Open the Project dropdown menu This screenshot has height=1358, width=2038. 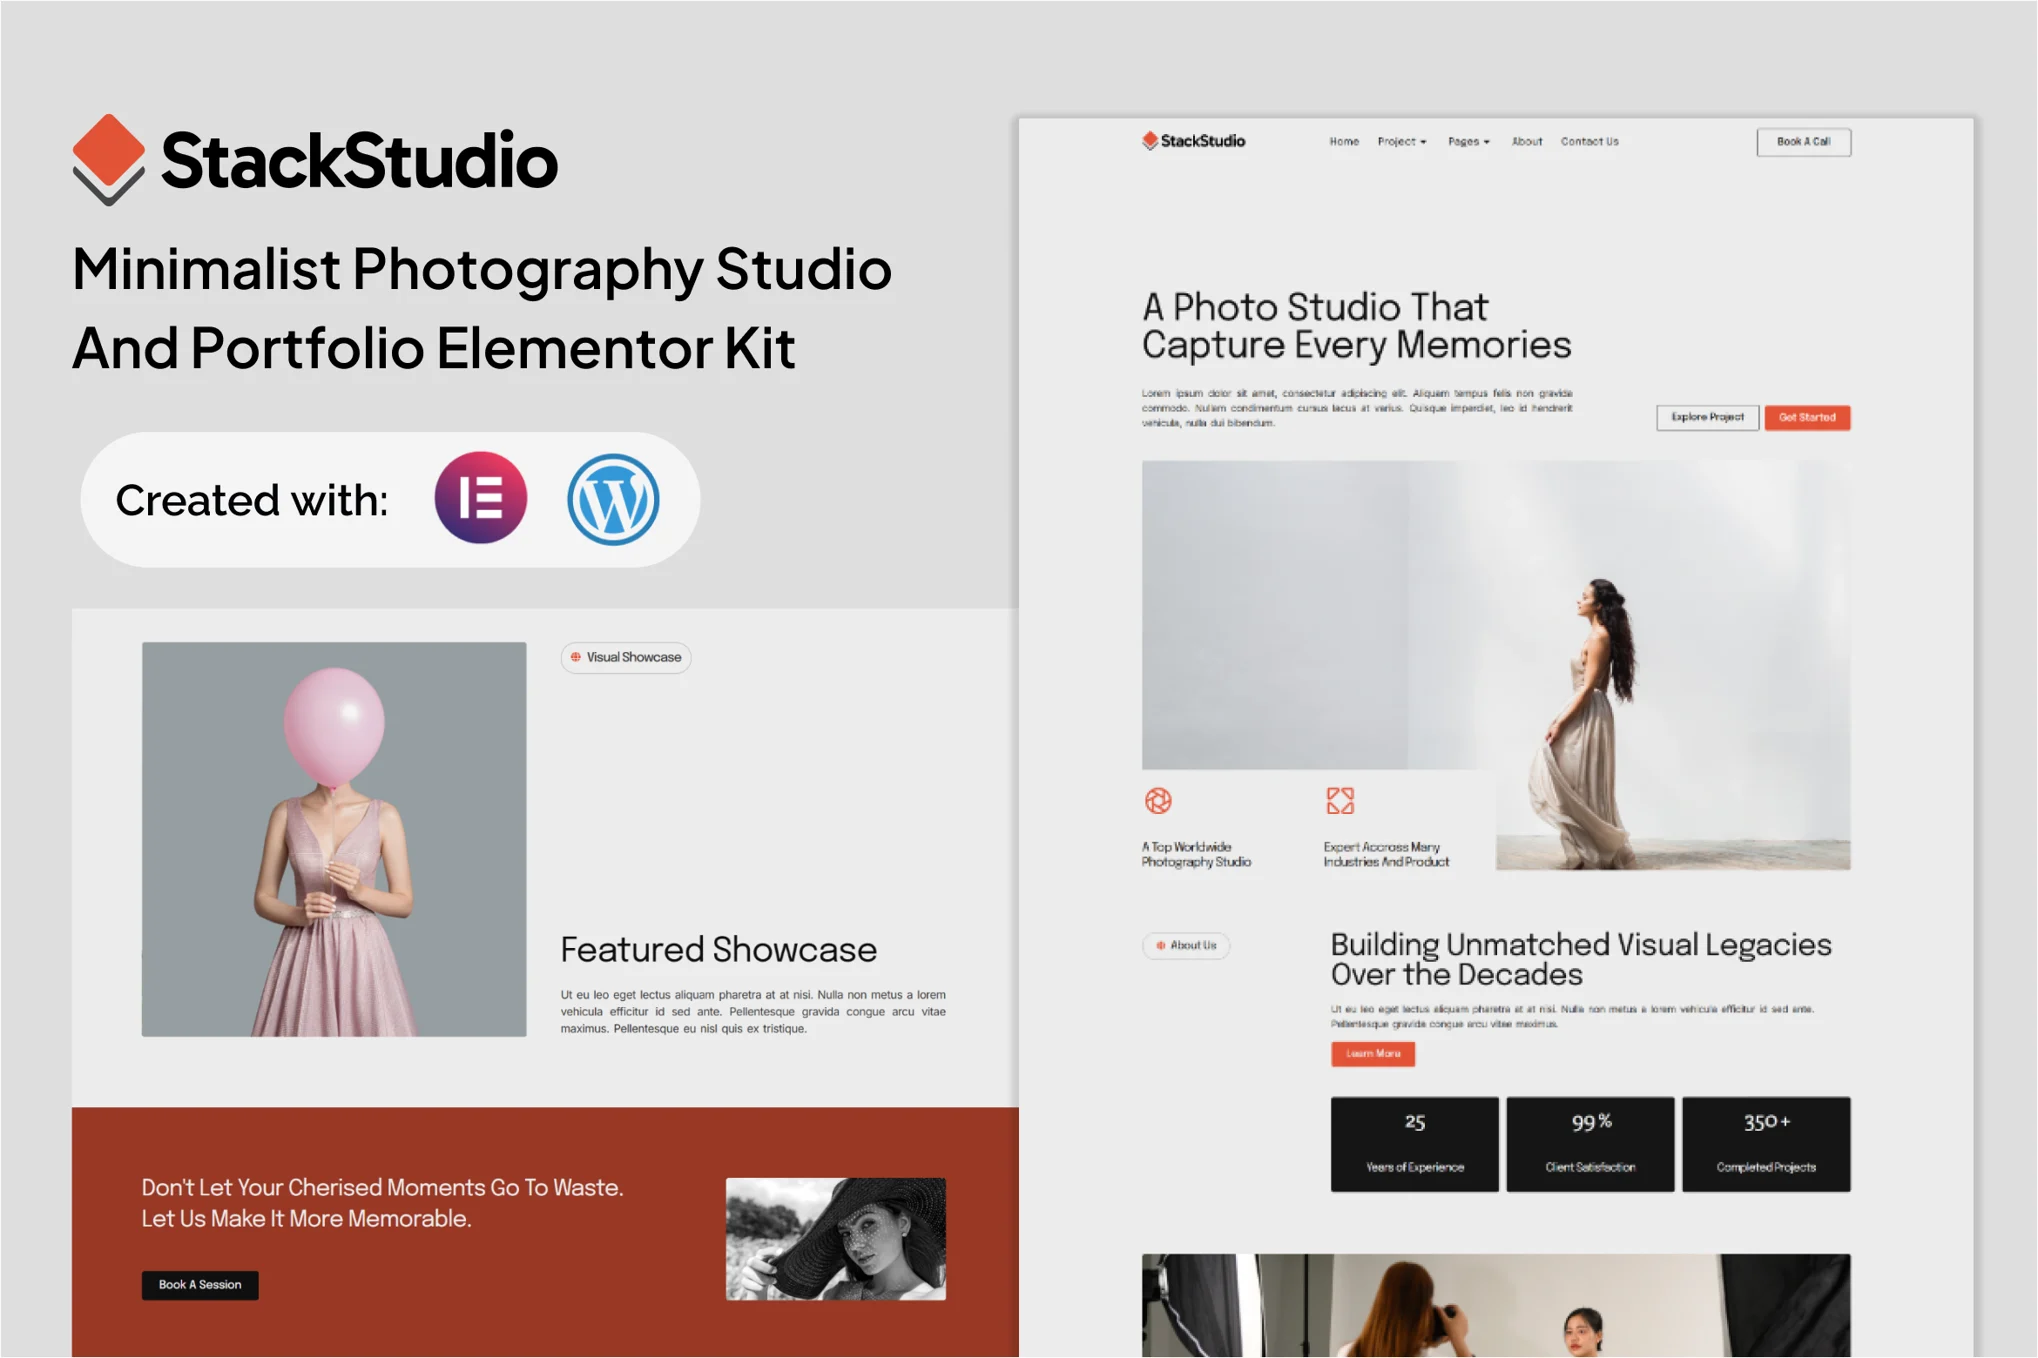point(1398,141)
